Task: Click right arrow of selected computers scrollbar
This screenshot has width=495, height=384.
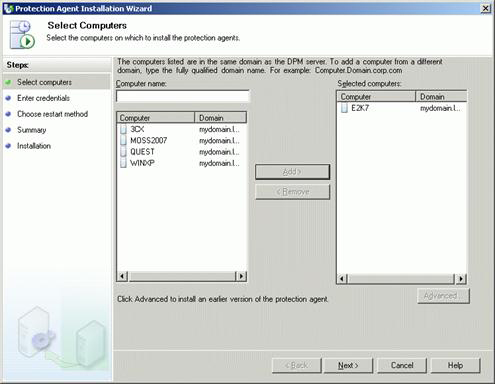Action: pos(461,278)
